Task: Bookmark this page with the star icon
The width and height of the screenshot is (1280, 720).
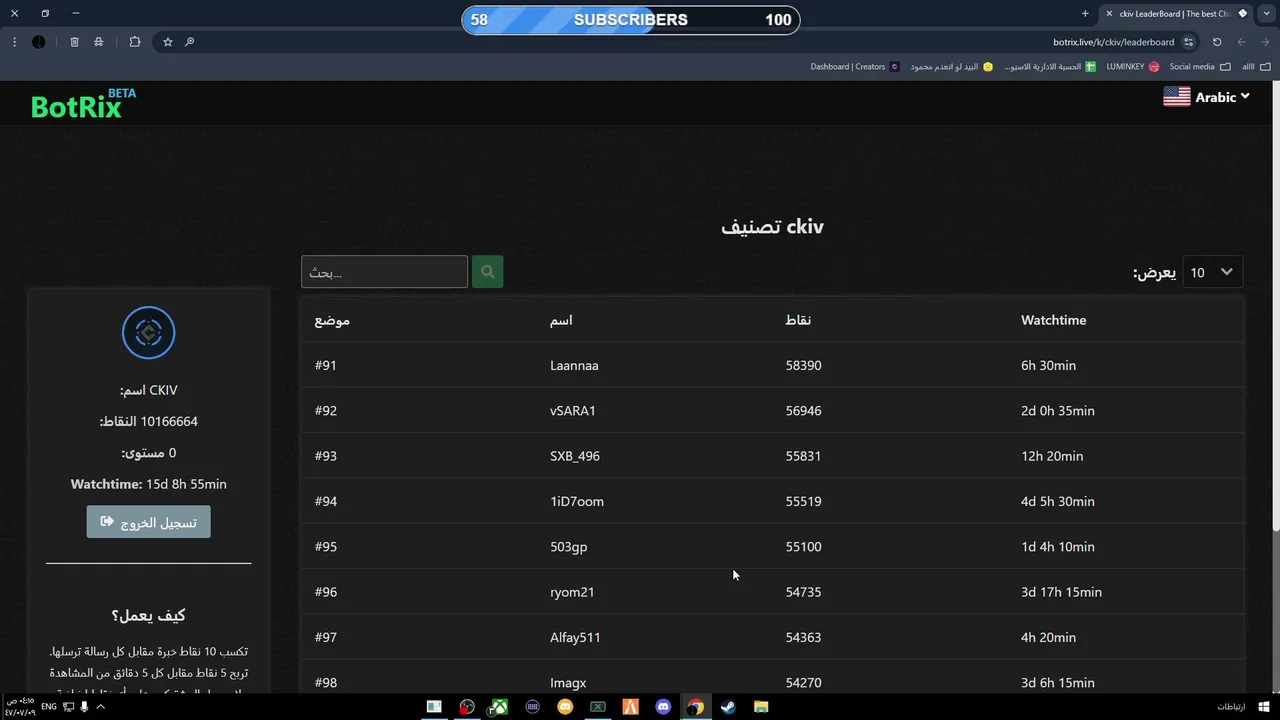Action: [x=167, y=42]
